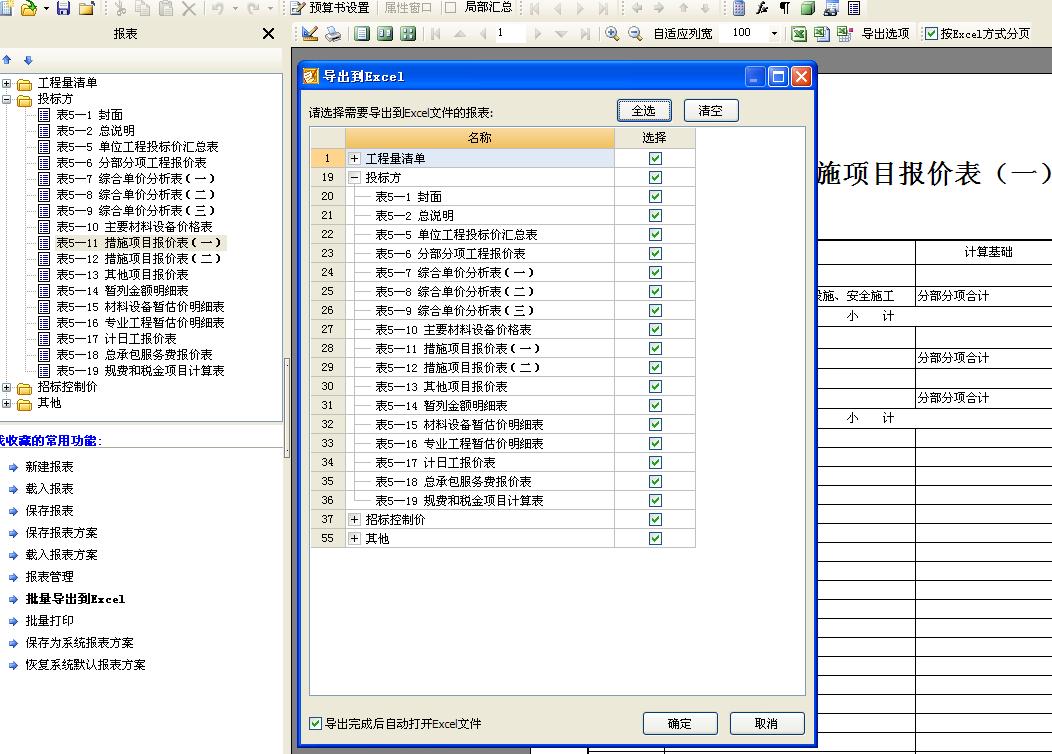This screenshot has height=754, width=1052.
Task: Click the green 3D cube icon
Action: pos(808,8)
